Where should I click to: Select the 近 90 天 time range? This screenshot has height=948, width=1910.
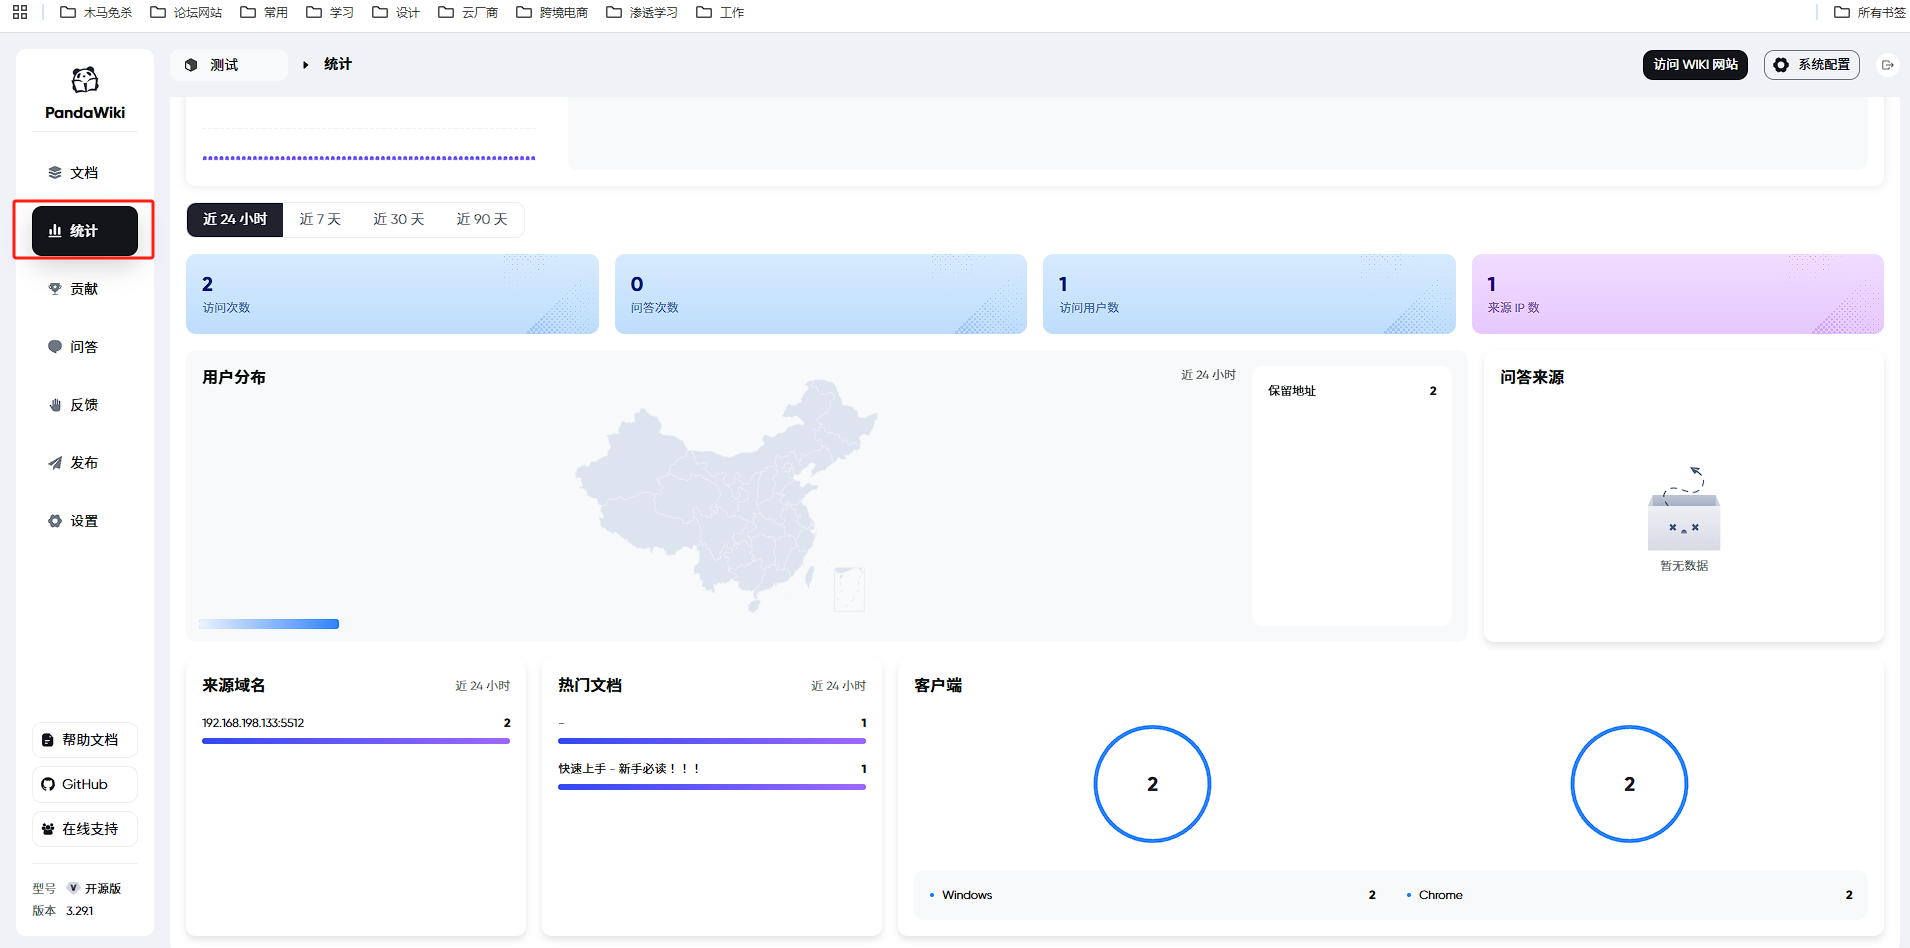coord(482,219)
